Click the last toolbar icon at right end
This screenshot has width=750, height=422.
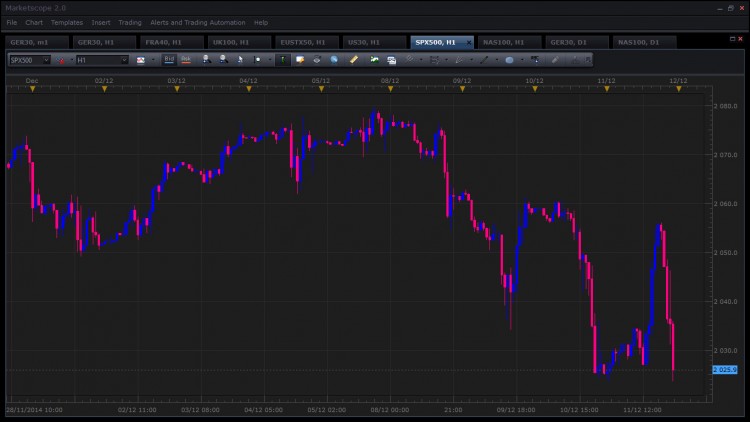(x=588, y=60)
